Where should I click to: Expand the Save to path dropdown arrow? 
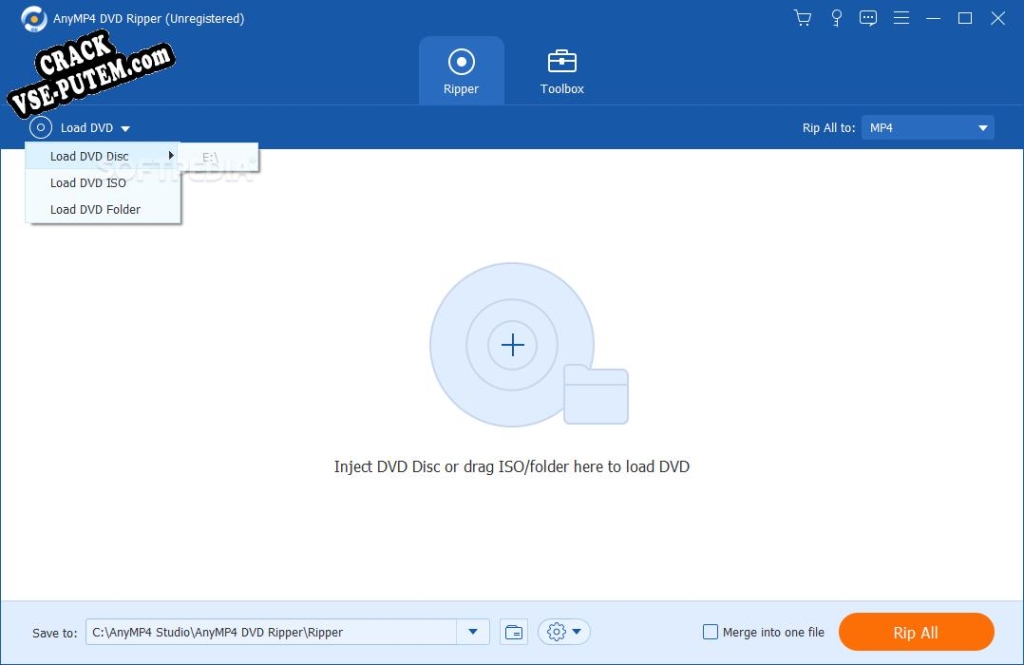pos(473,632)
